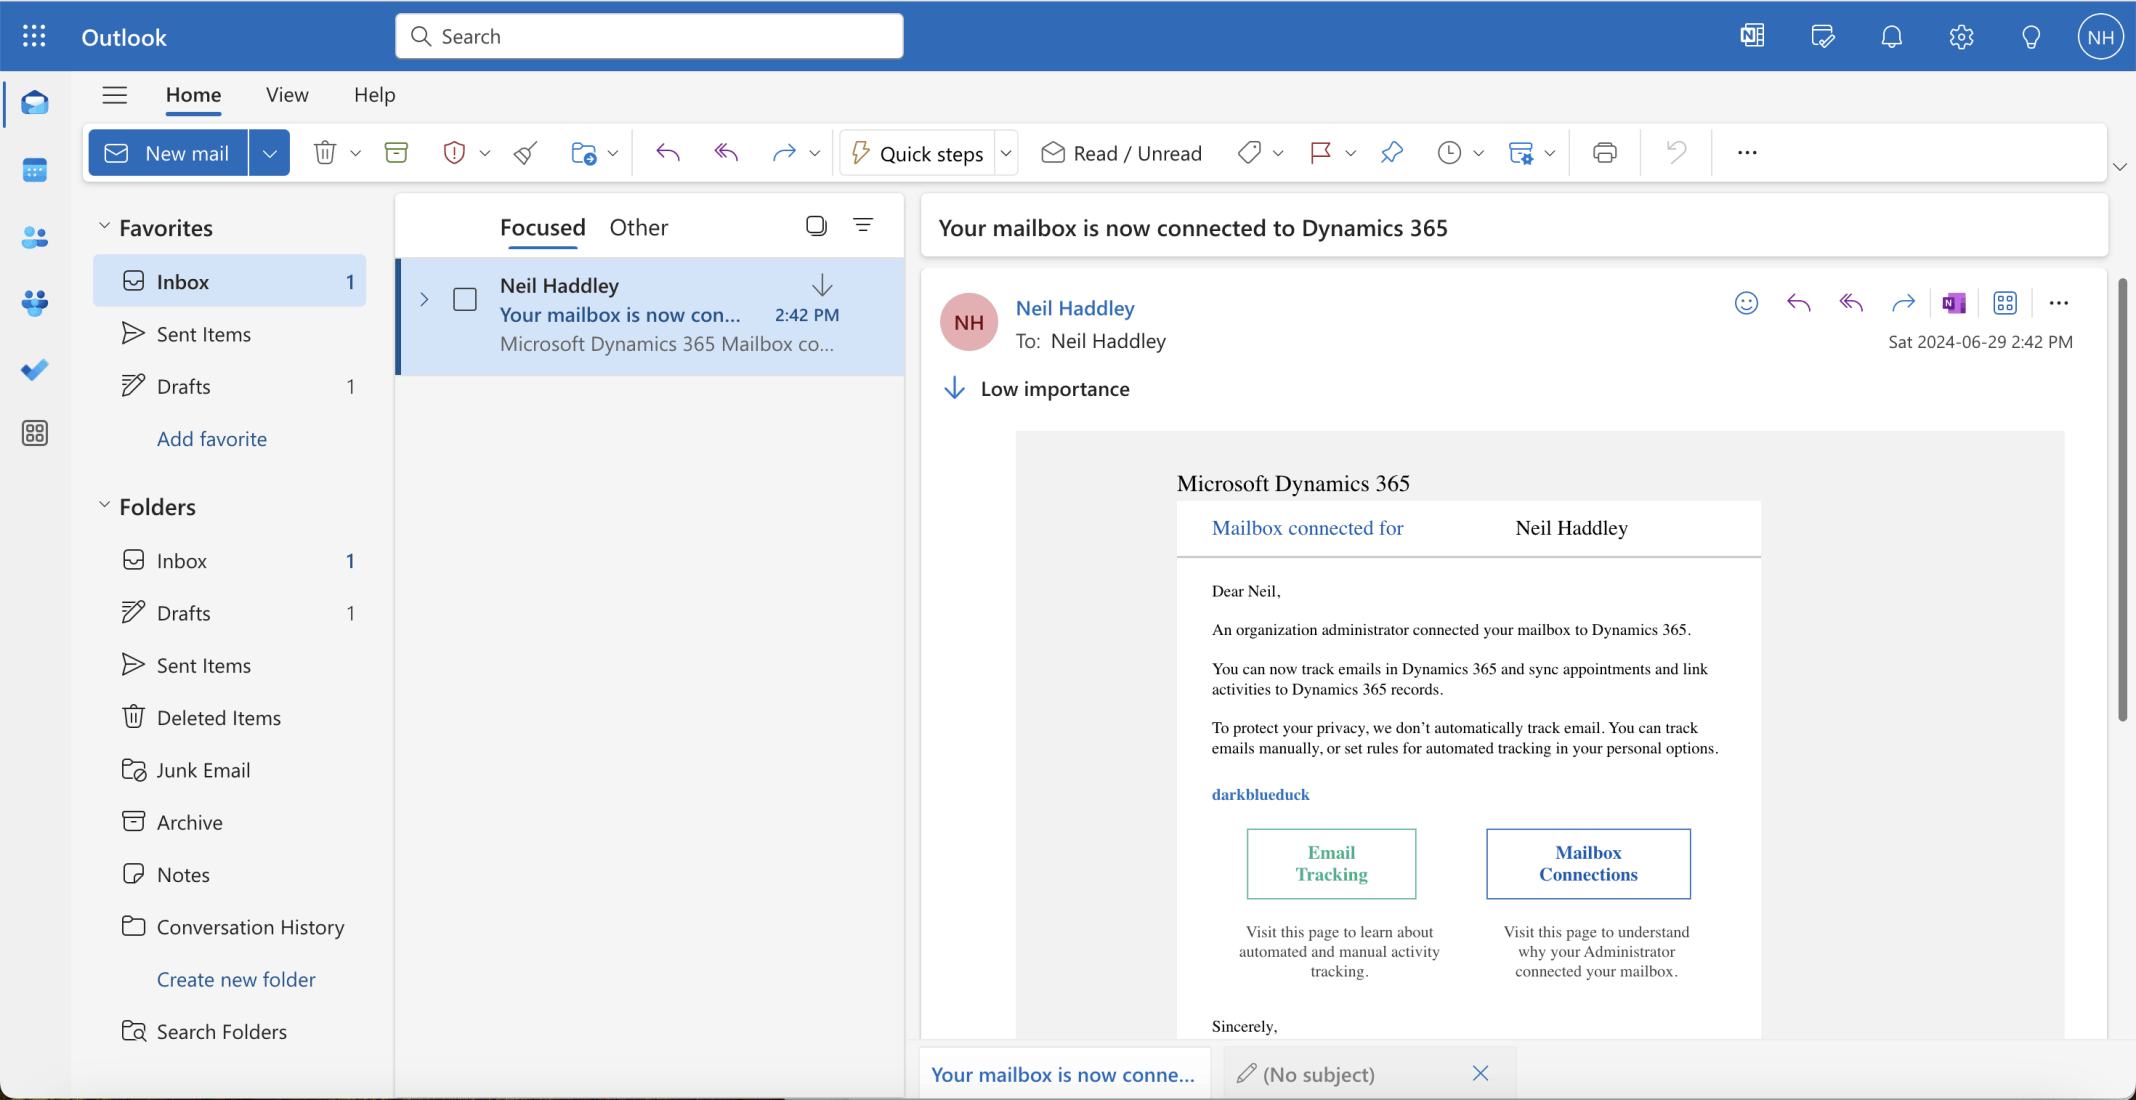Click the Create new folder link
The height and width of the screenshot is (1100, 2136).
tap(236, 979)
